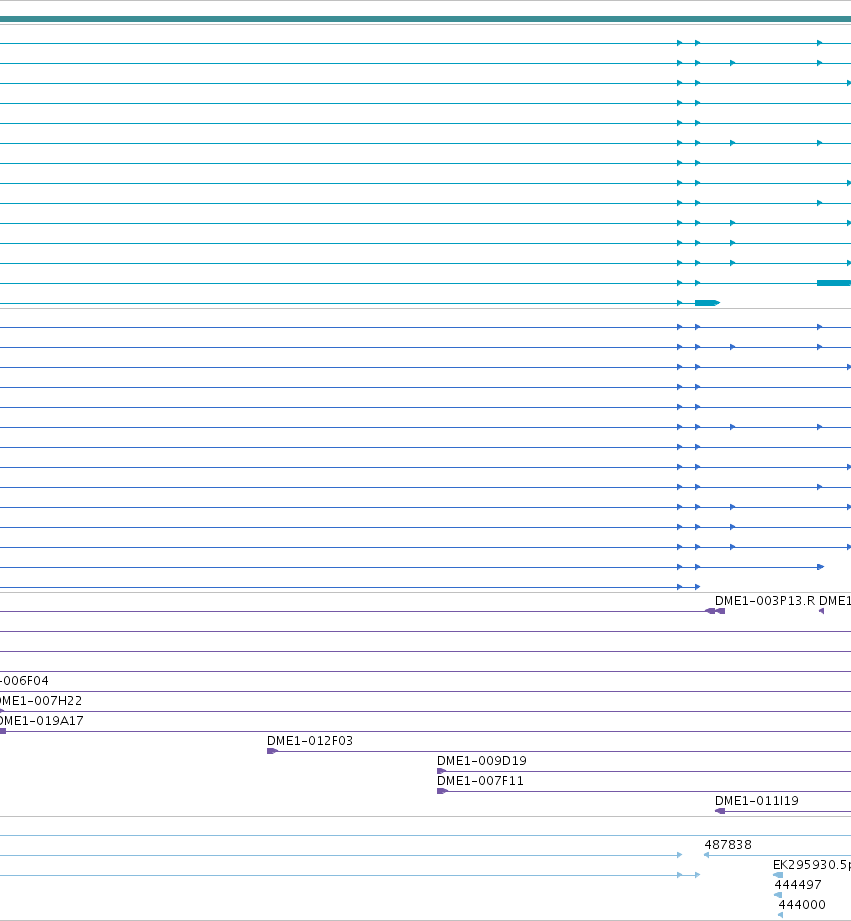Select the purple exon block under DME1-009D19
The width and height of the screenshot is (851, 921).
click(x=442, y=771)
